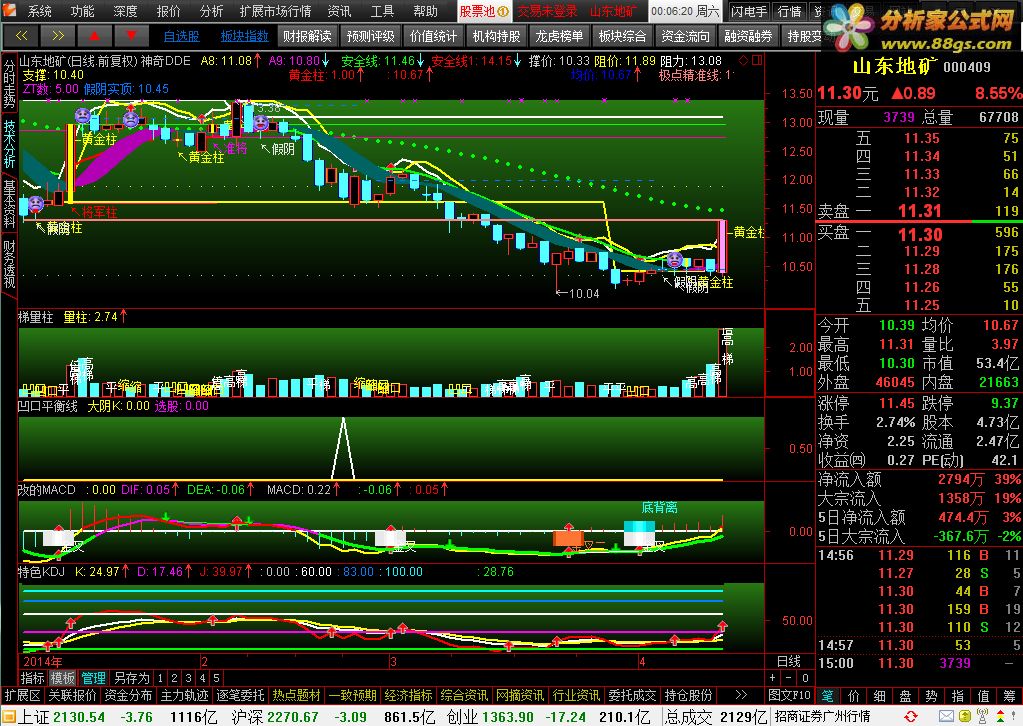1023x726 pixels.
Task: Click the double right arrow forward button
Action: [57, 36]
